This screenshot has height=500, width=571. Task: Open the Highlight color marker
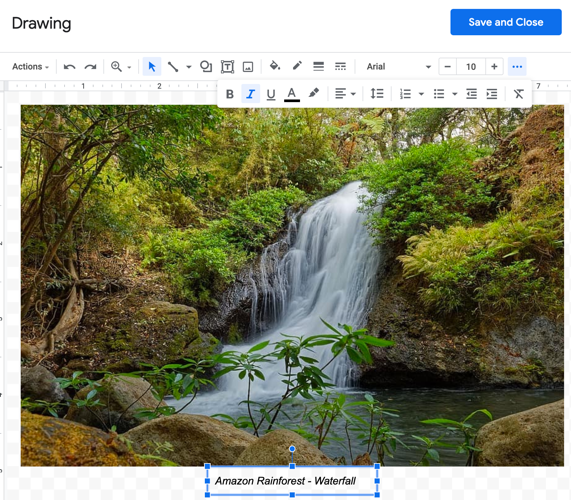point(314,94)
